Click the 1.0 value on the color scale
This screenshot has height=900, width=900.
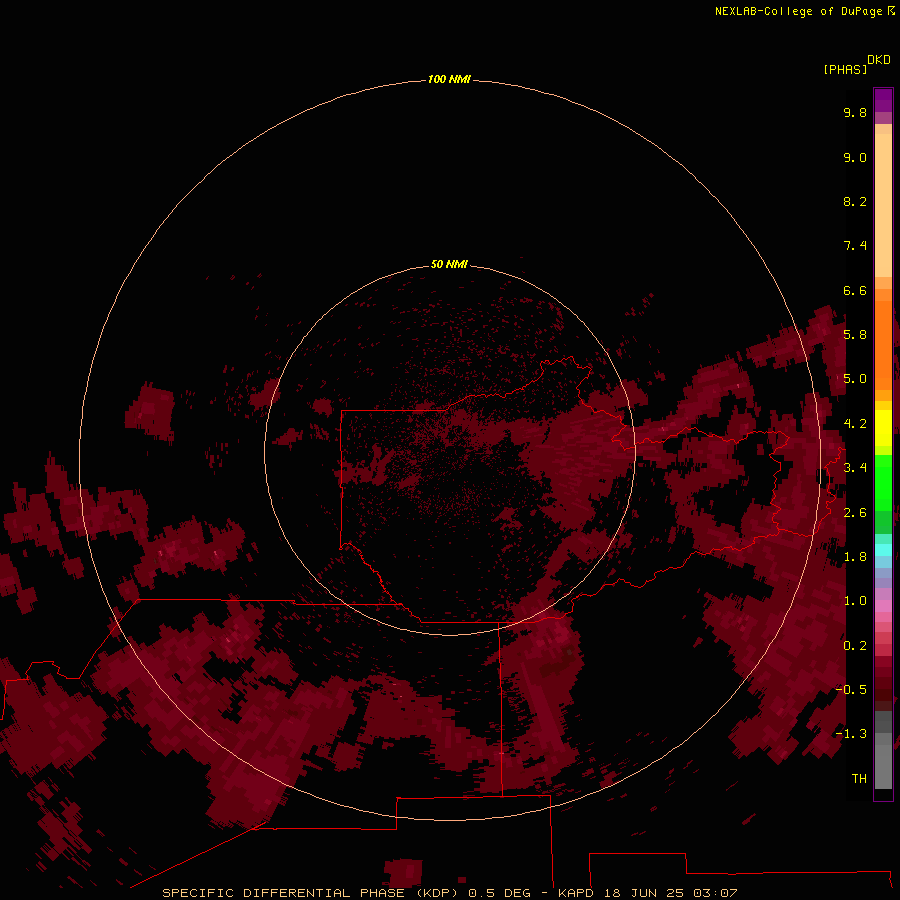[x=855, y=601]
